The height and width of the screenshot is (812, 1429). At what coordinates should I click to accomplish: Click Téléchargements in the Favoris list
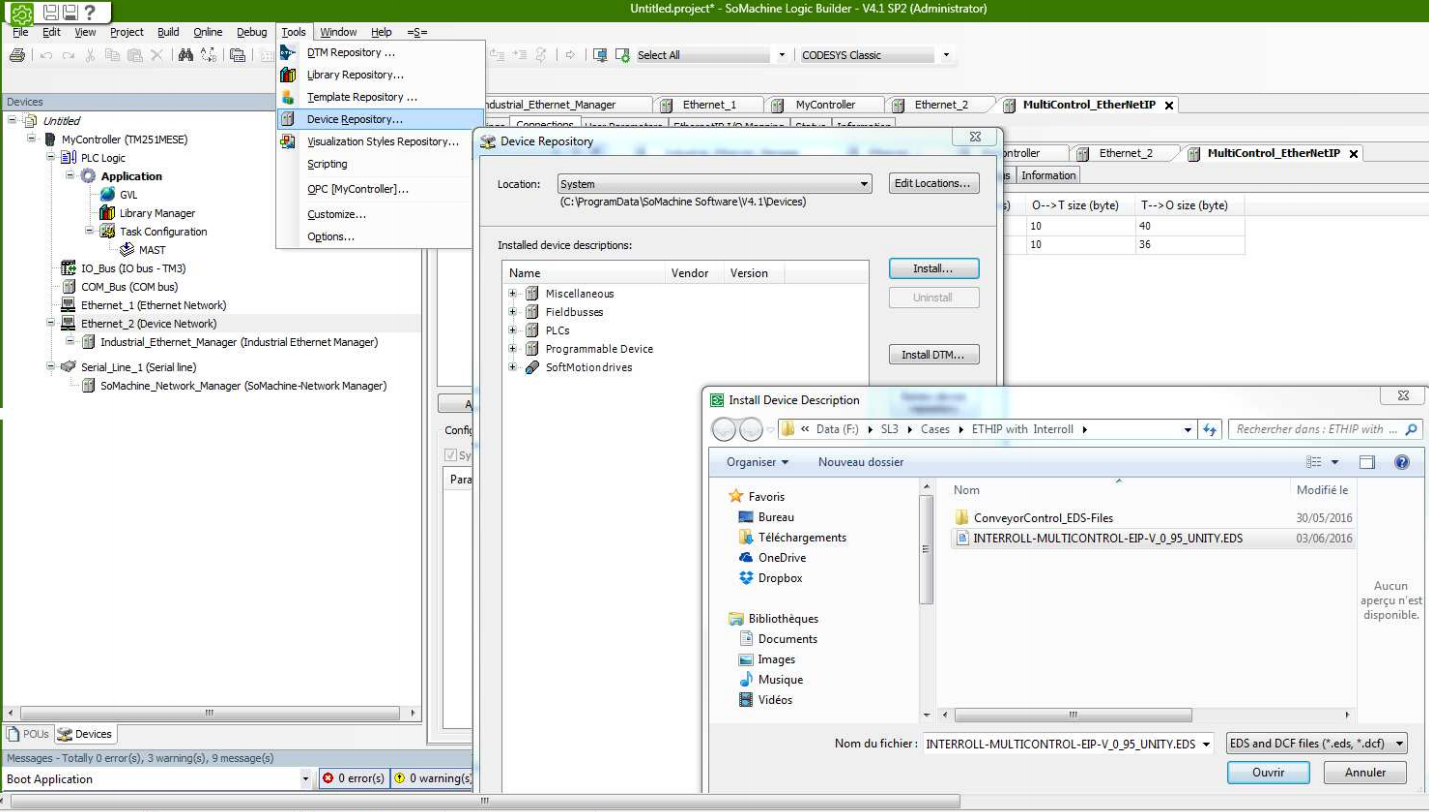[802, 538]
